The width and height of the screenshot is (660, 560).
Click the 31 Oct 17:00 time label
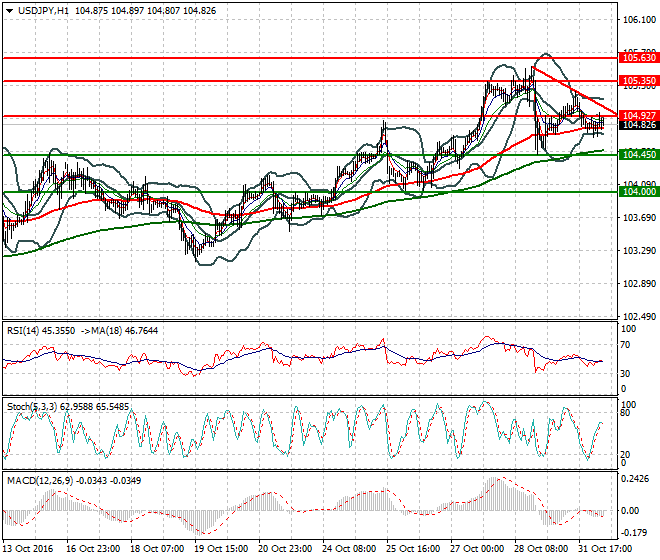point(605,549)
